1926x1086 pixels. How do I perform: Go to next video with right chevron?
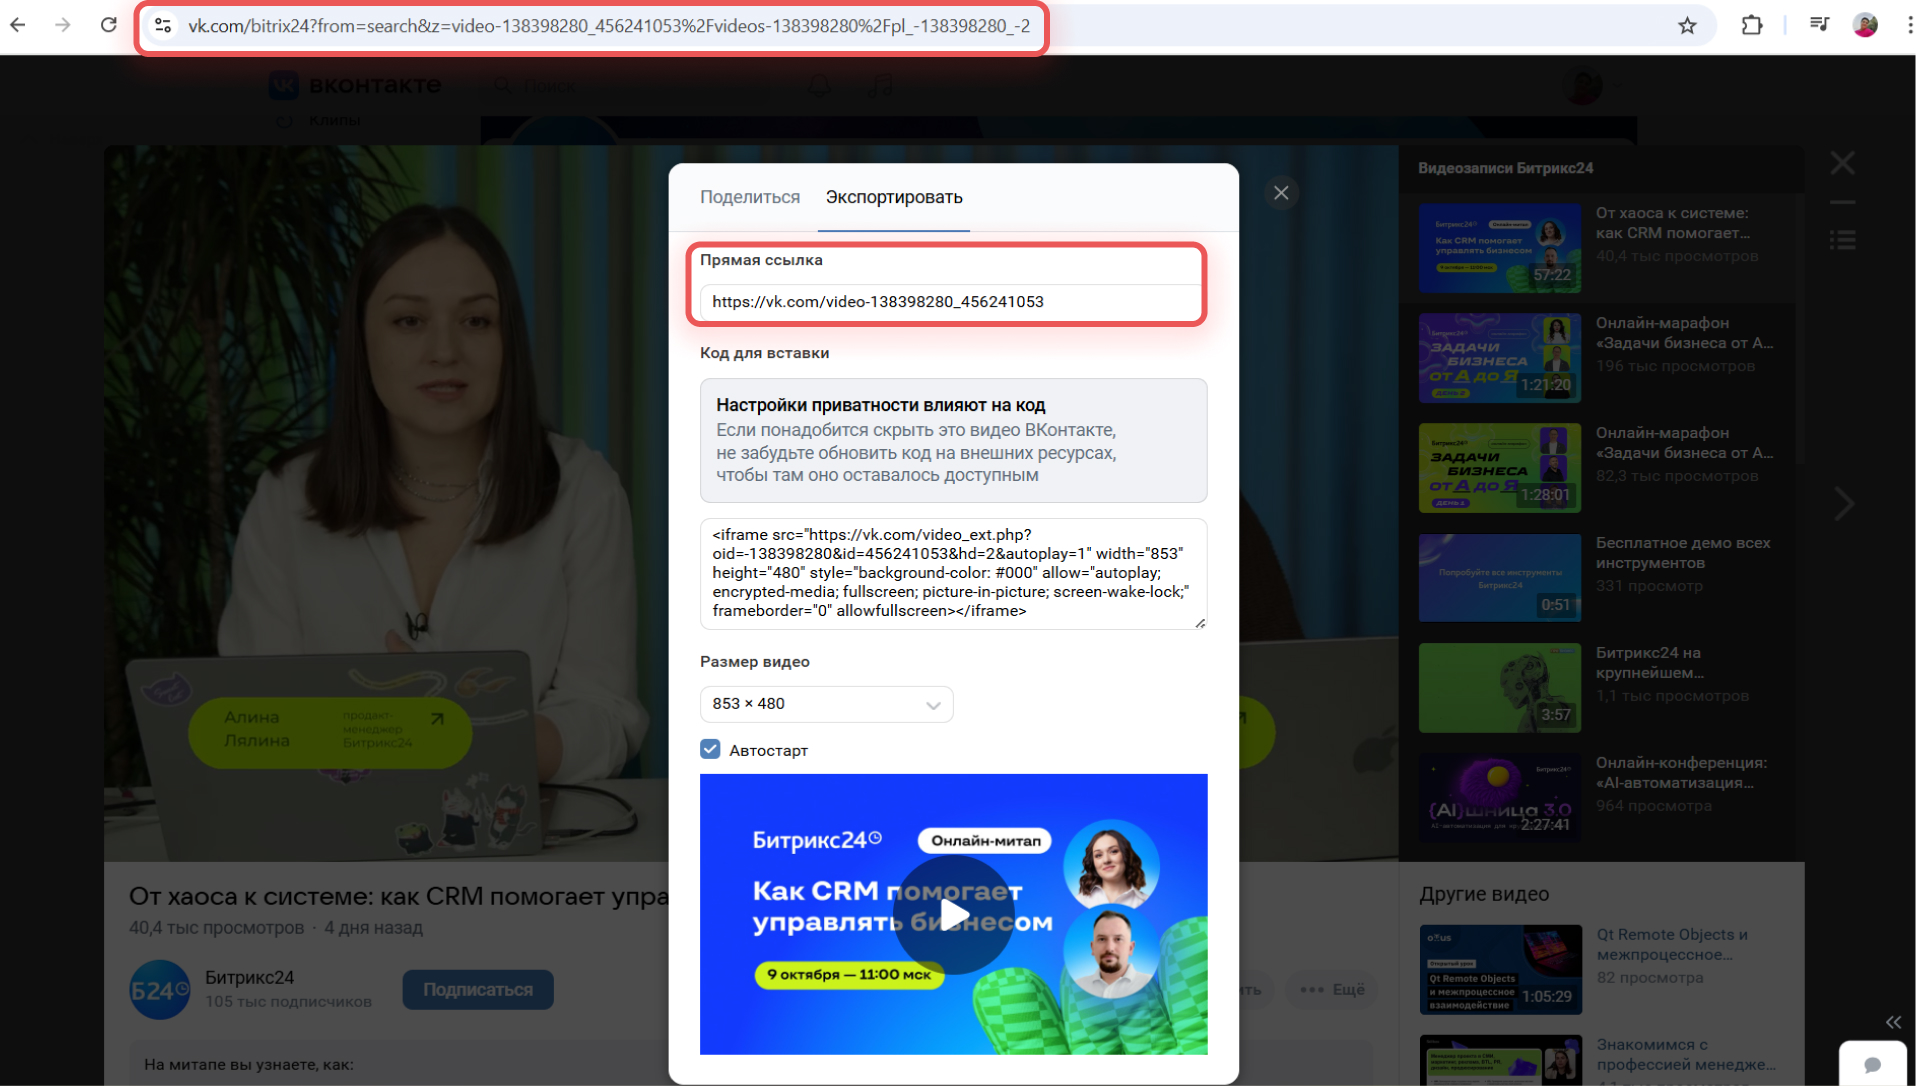1844,503
